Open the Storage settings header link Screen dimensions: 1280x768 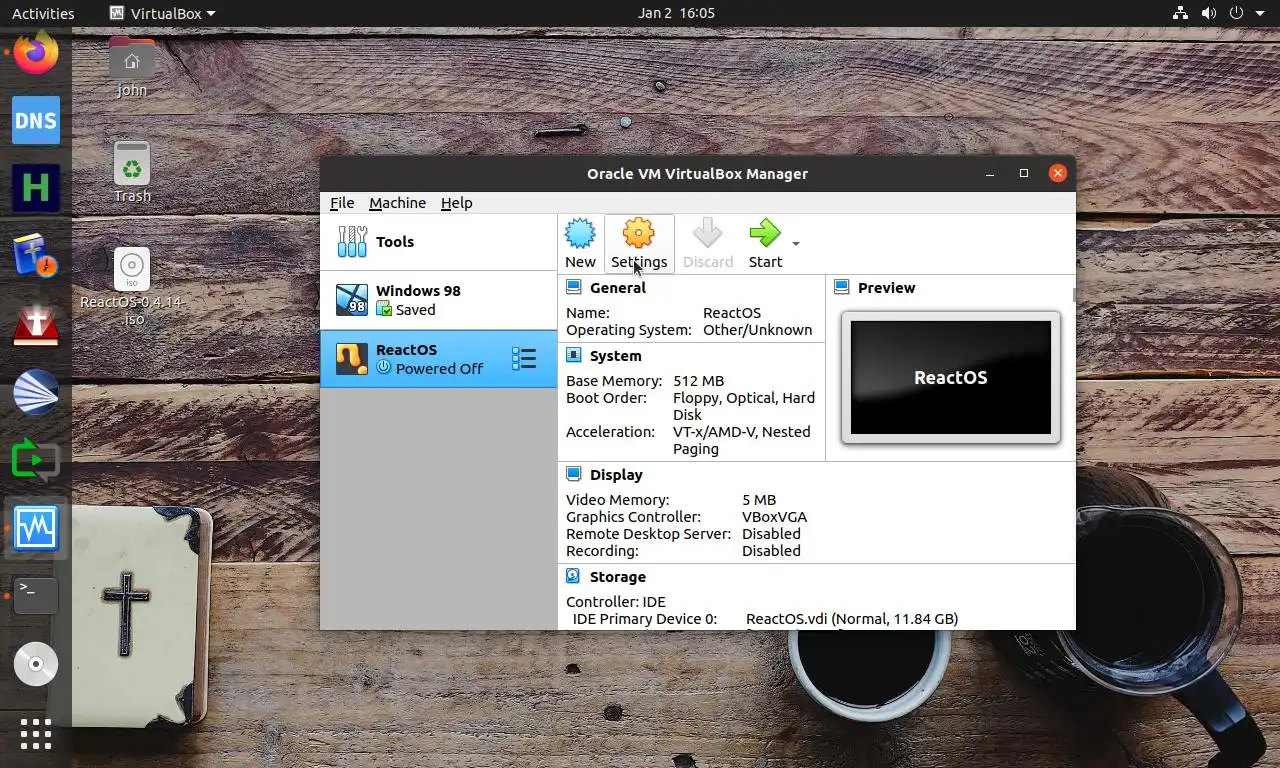pos(618,577)
